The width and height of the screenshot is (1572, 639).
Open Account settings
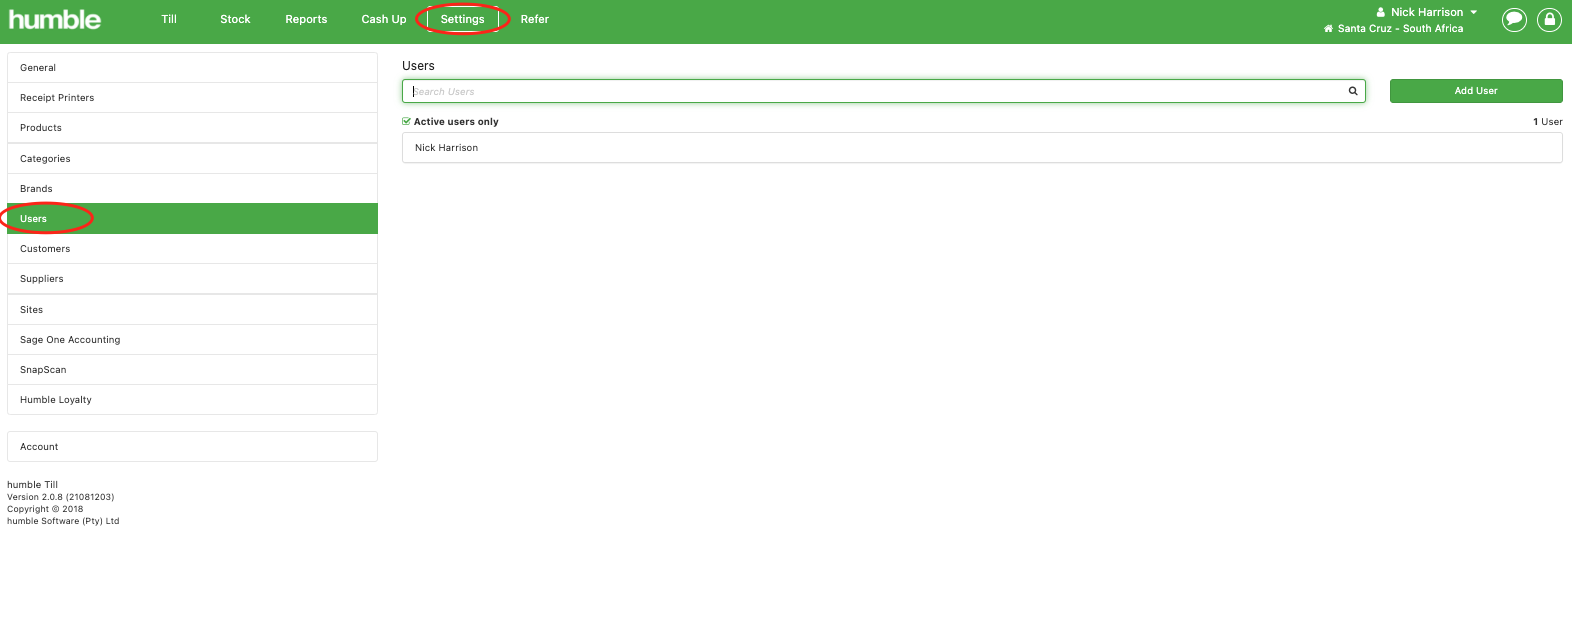point(192,447)
